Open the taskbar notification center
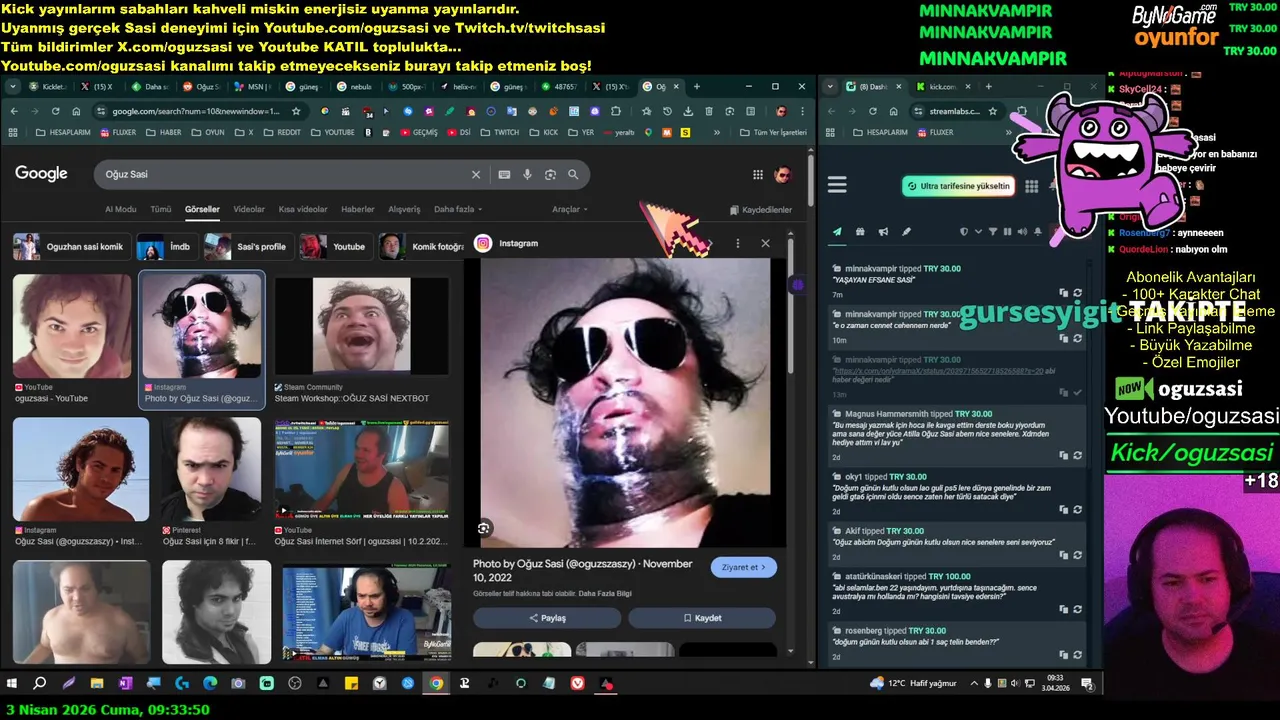 tap(1087, 683)
